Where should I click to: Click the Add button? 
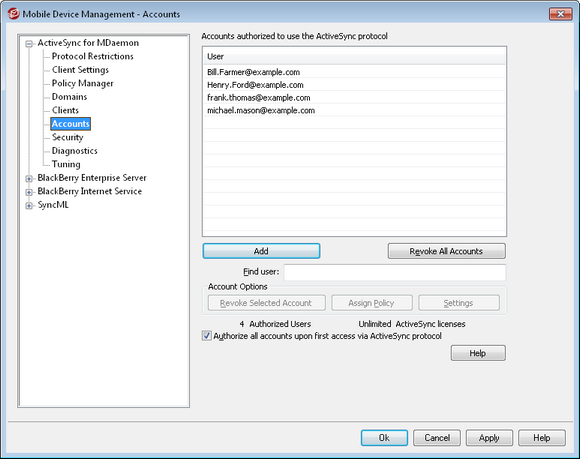(x=261, y=251)
